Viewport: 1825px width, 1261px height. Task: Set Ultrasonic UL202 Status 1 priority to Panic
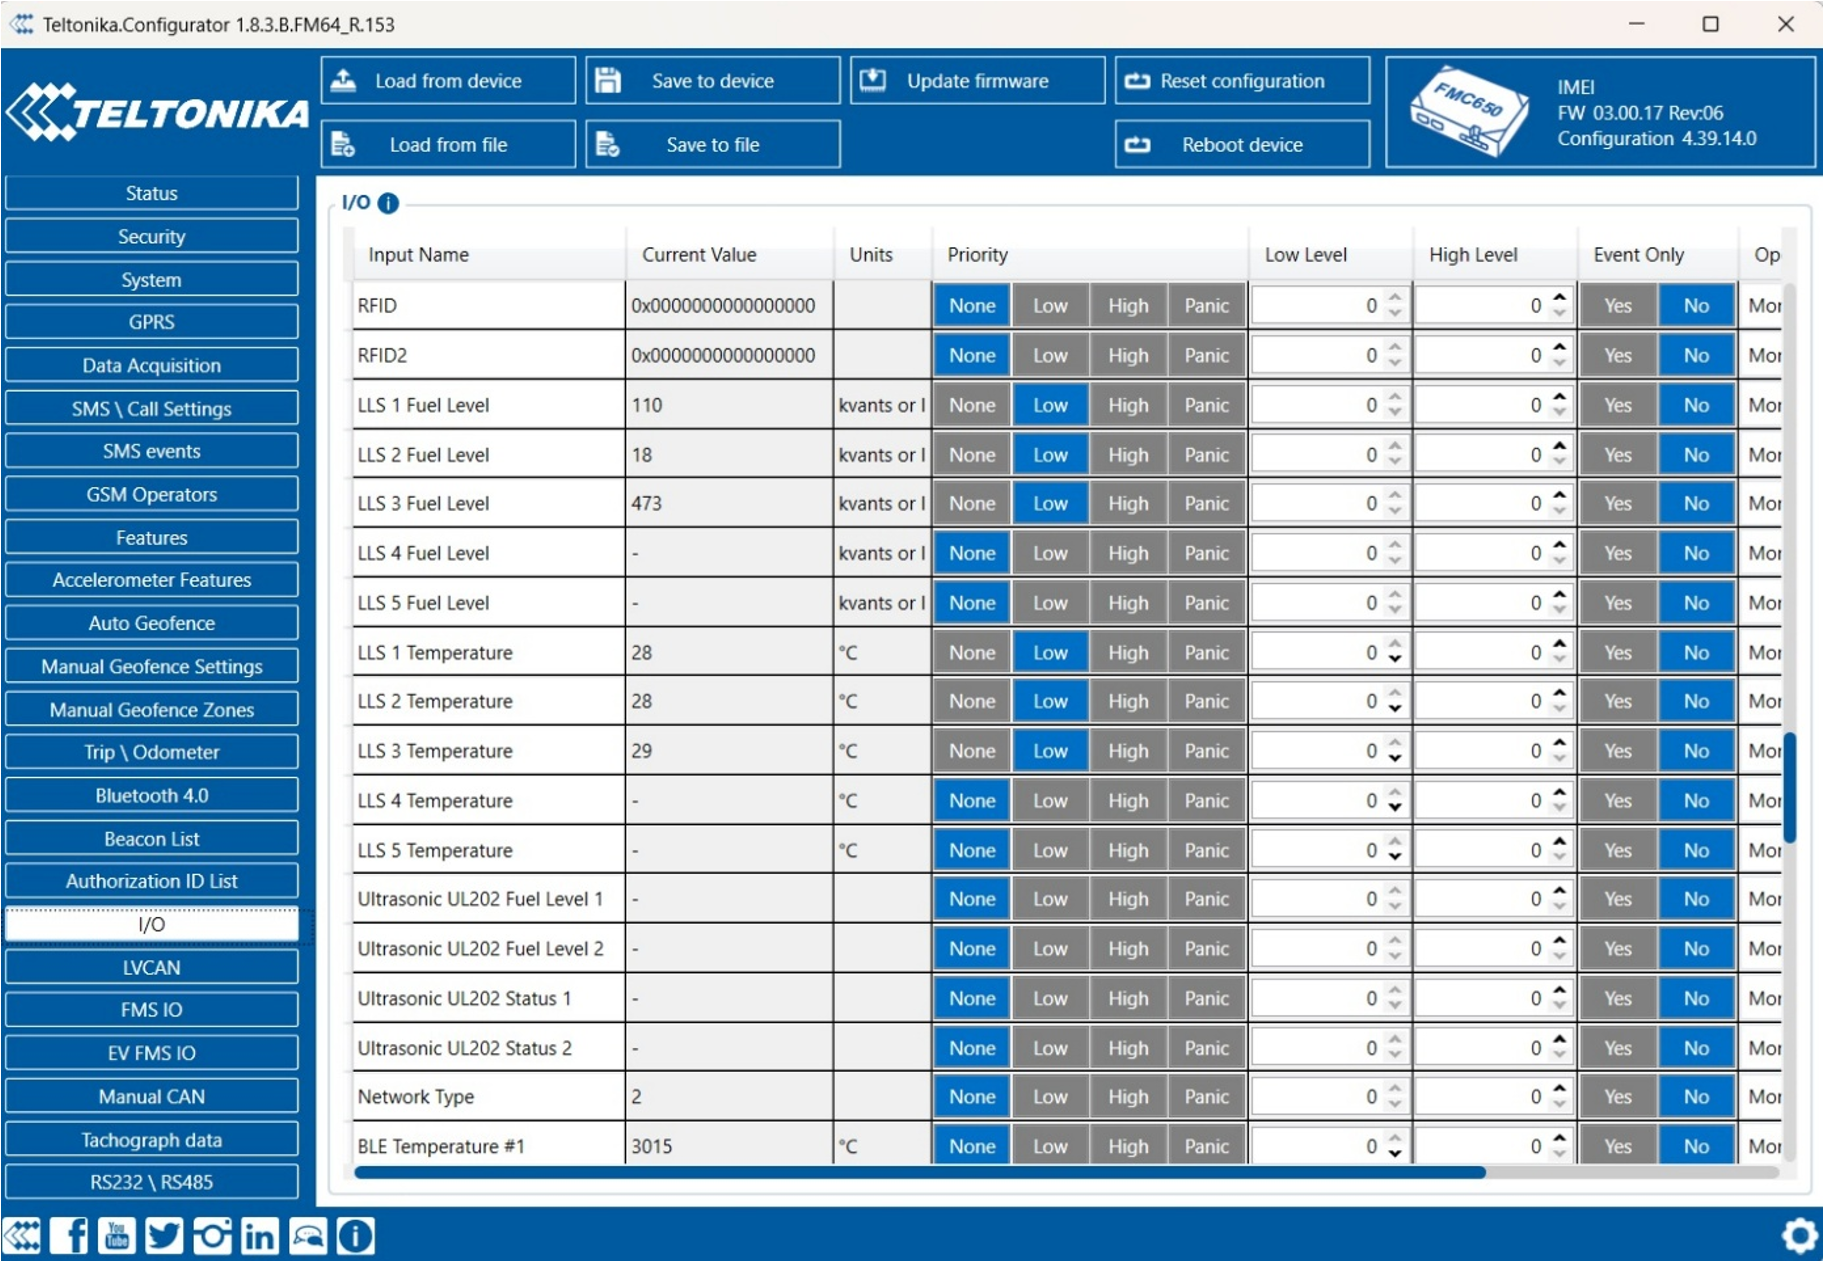(x=1207, y=999)
